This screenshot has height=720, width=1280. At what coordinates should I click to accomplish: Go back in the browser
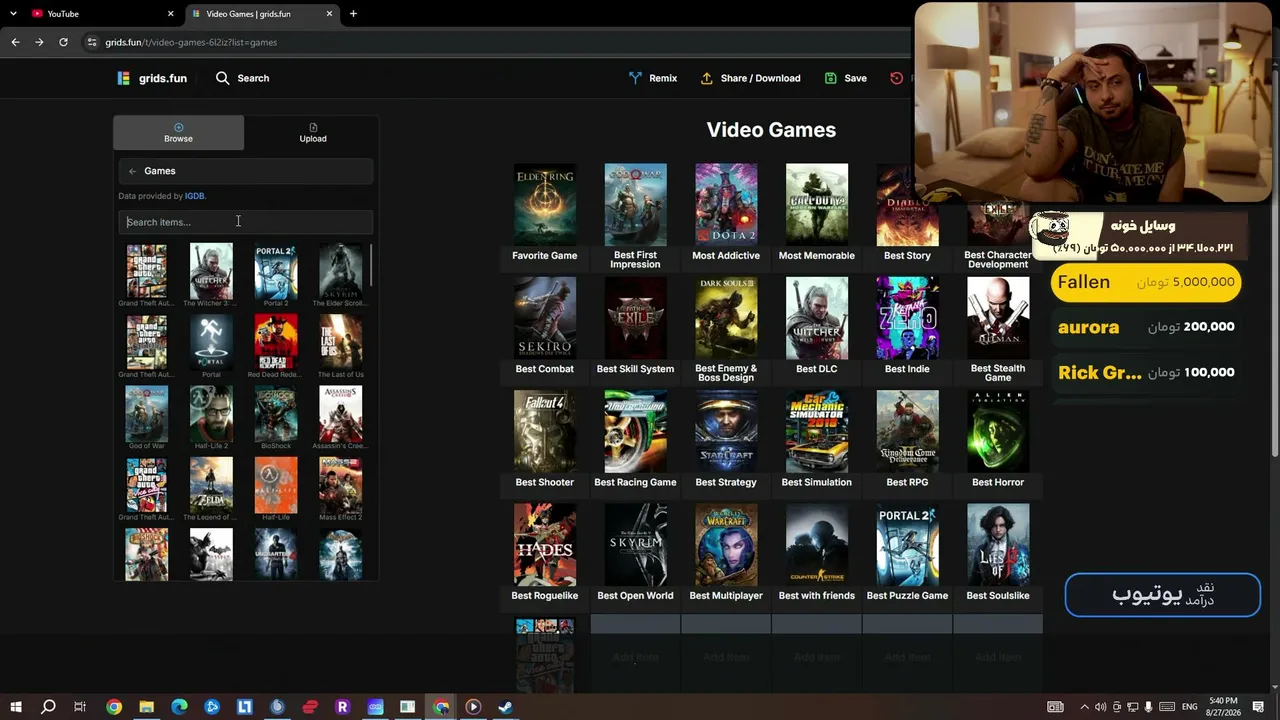[x=15, y=42]
